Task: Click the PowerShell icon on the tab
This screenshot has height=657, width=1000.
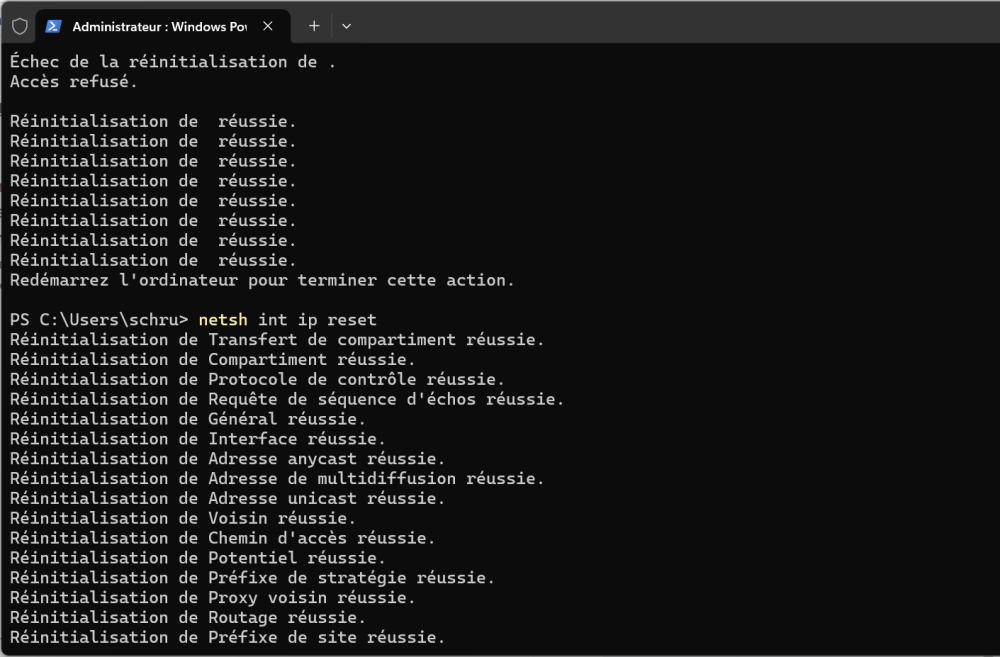Action: click(54, 26)
